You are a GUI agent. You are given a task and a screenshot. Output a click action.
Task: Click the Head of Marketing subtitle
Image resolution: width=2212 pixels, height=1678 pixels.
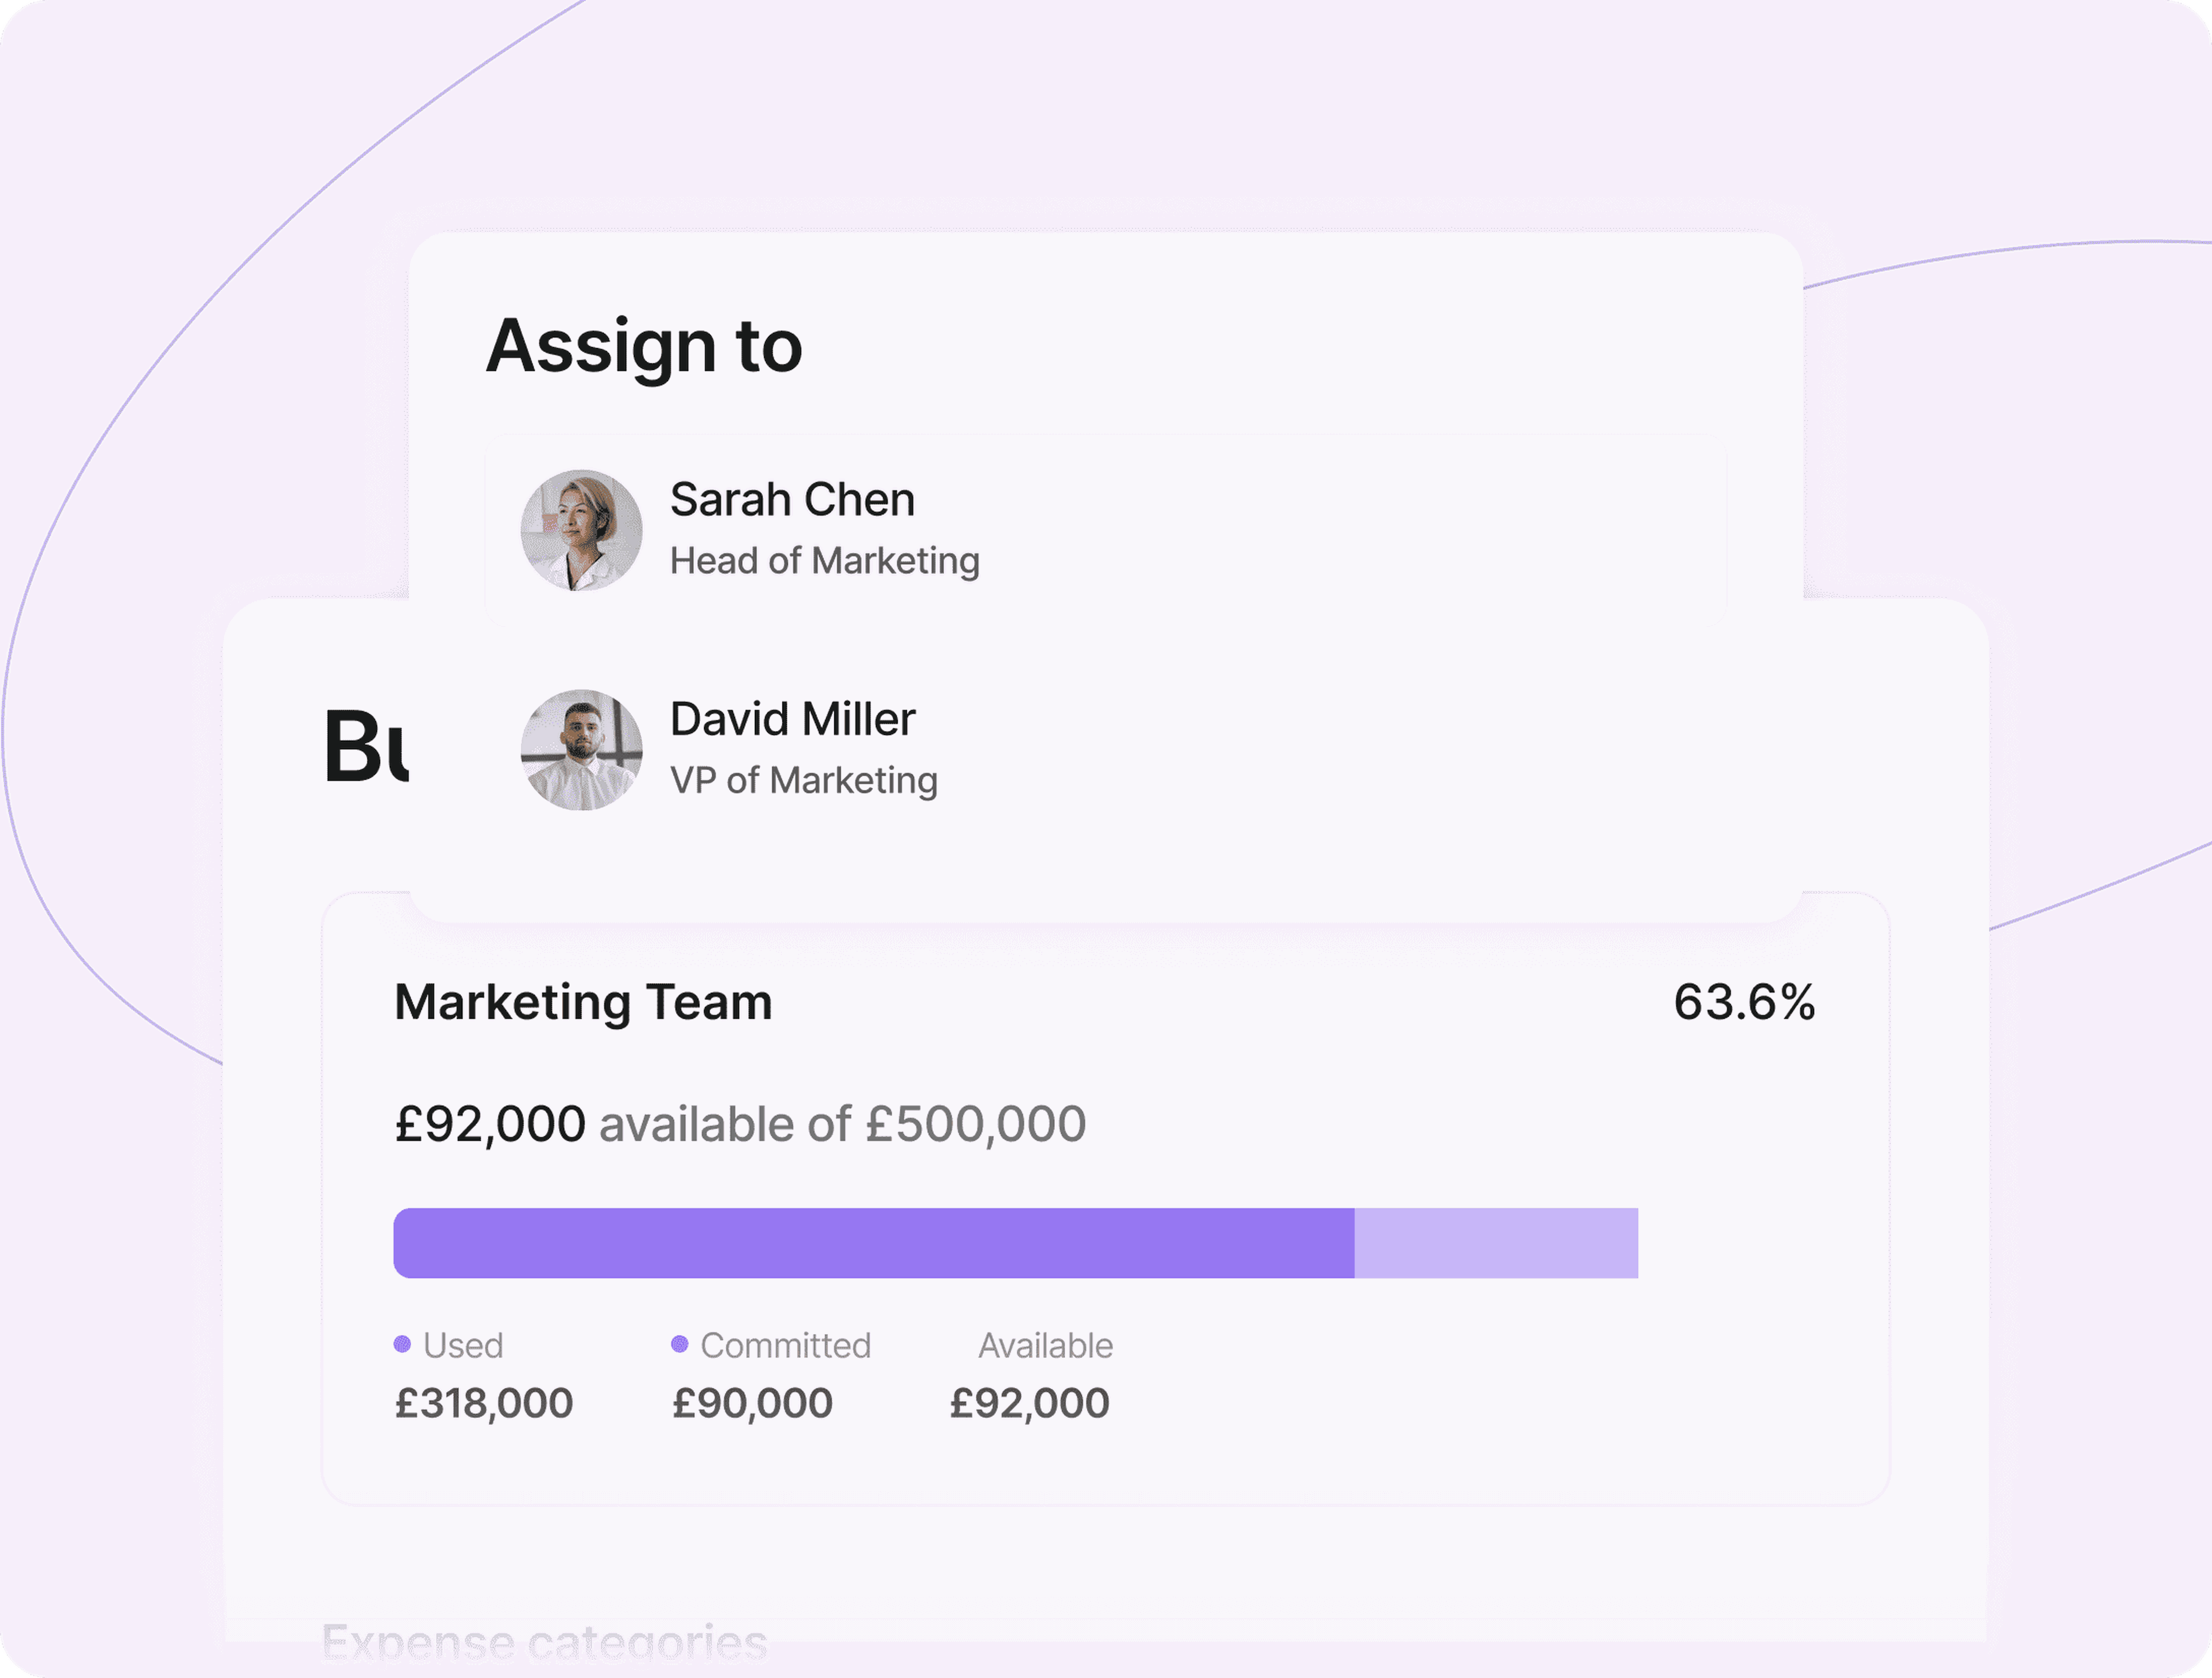pyautogui.click(x=825, y=561)
